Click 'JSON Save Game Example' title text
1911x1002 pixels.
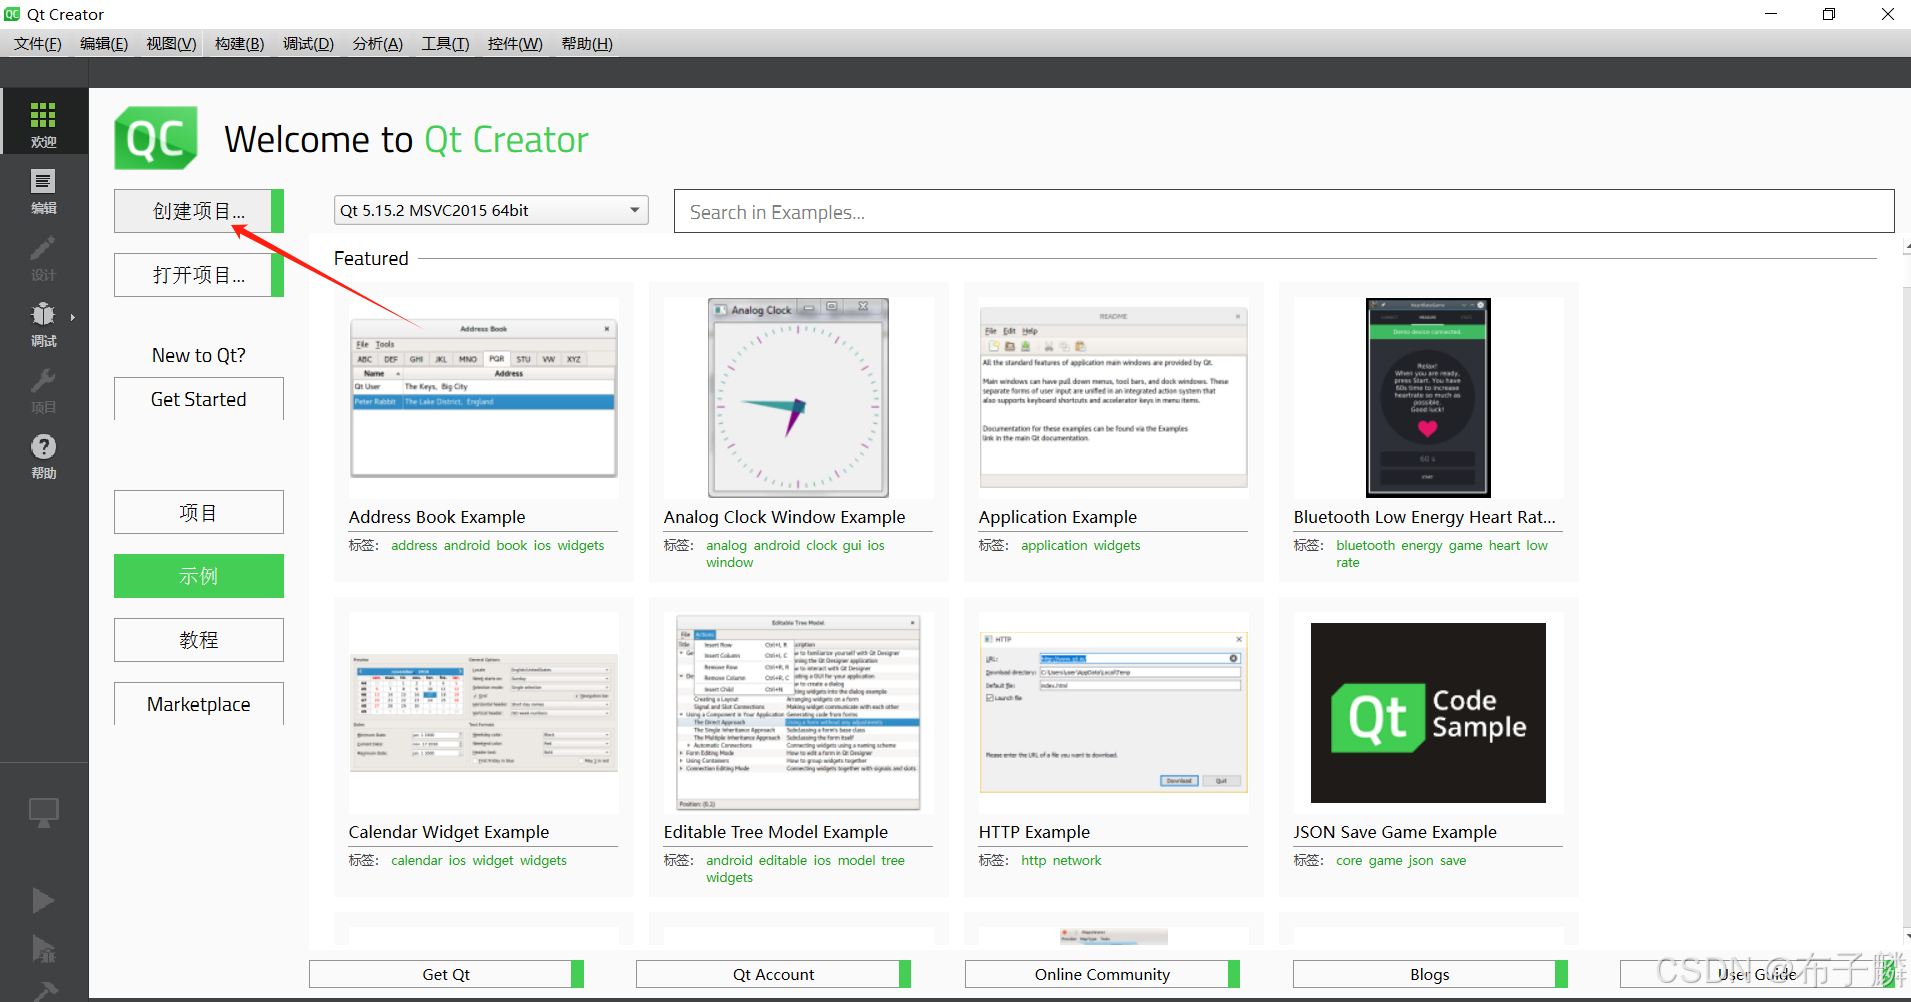pos(1395,832)
